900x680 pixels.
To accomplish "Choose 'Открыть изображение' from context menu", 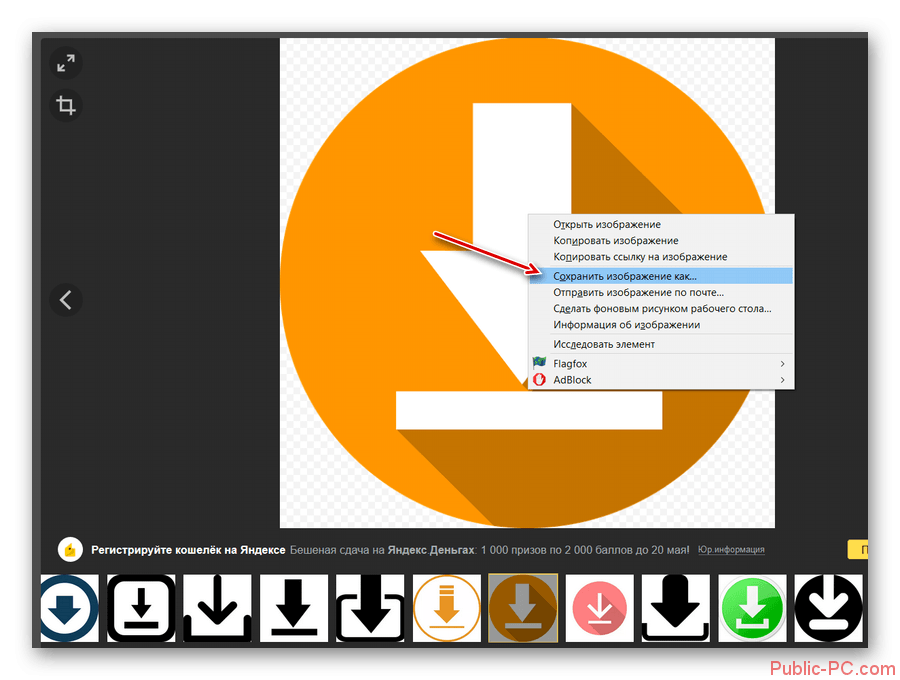I will click(606, 225).
